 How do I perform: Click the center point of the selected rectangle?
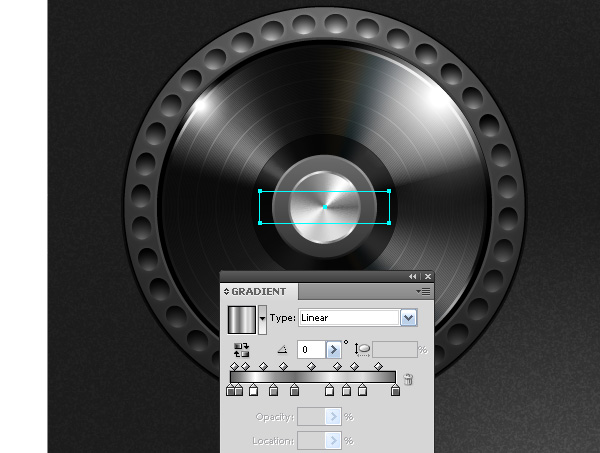[x=325, y=207]
